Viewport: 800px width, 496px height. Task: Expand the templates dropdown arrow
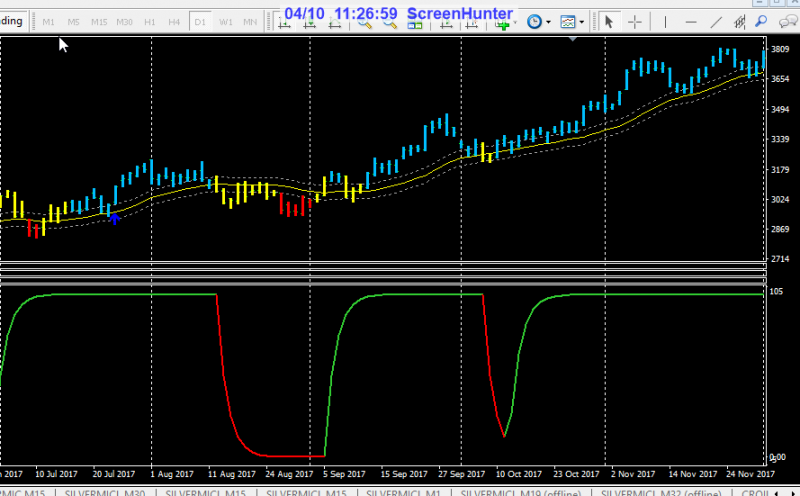pyautogui.click(x=582, y=22)
